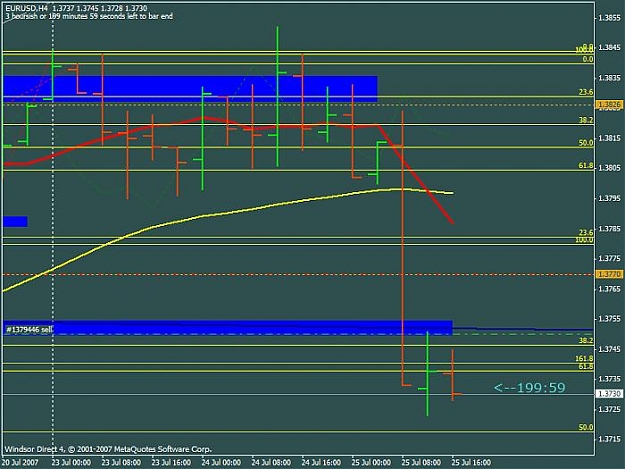
Task: Click the 1.3765 price axis label
Action: (610, 288)
